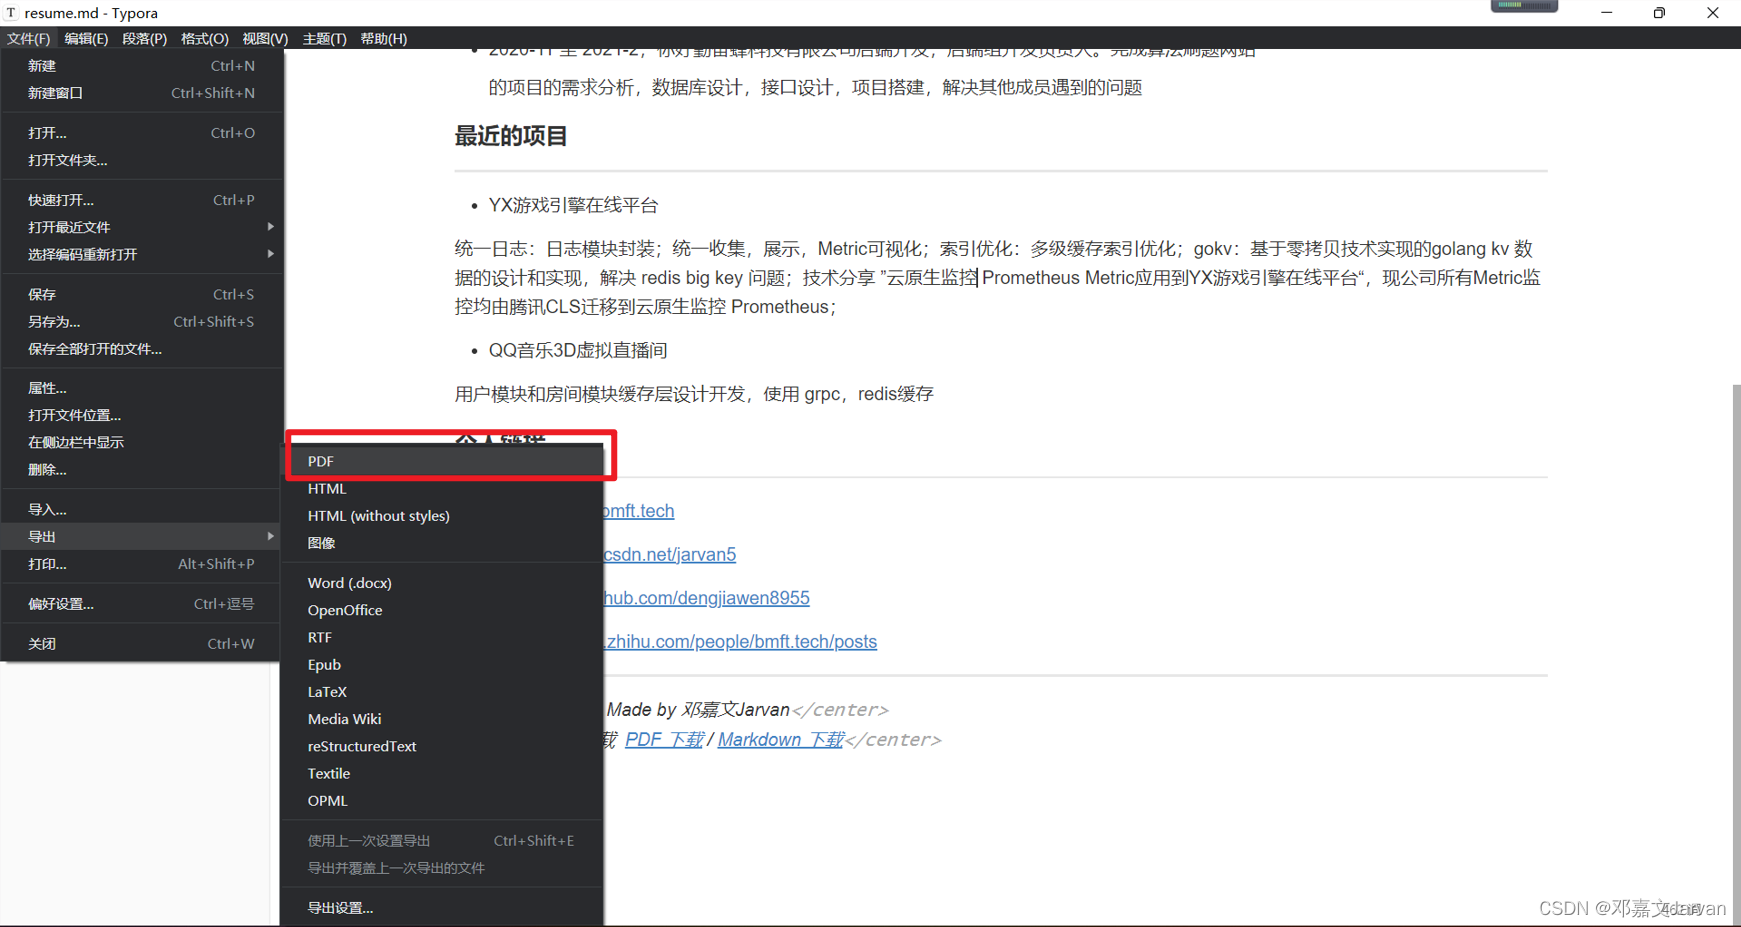Click 关闭 in the file menu
The width and height of the screenshot is (1741, 927).
[142, 644]
